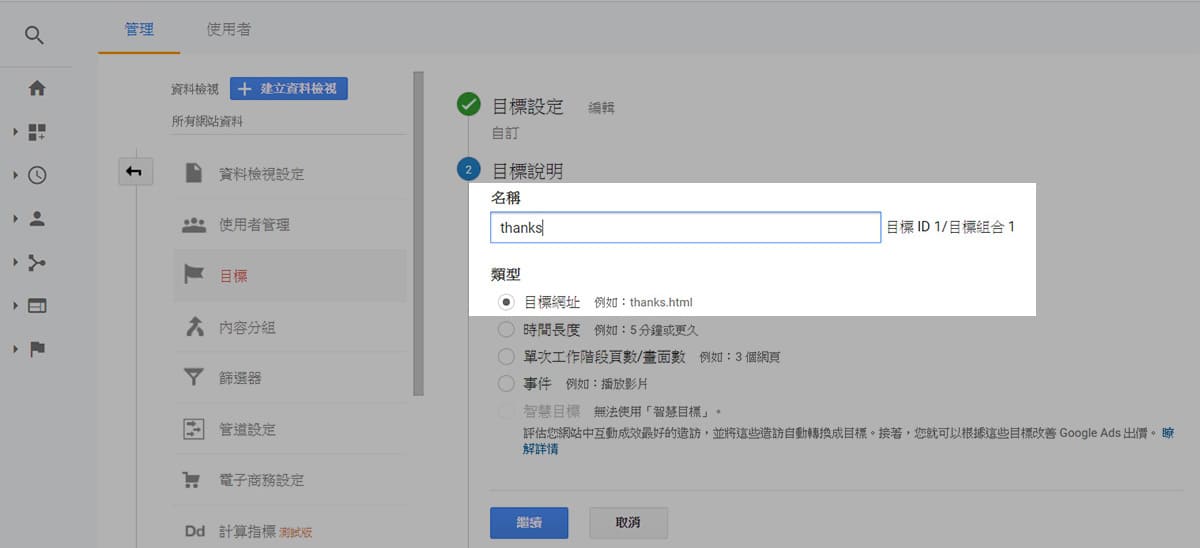Click the back arrow button
Screen dimensions: 1200x548
(134, 172)
